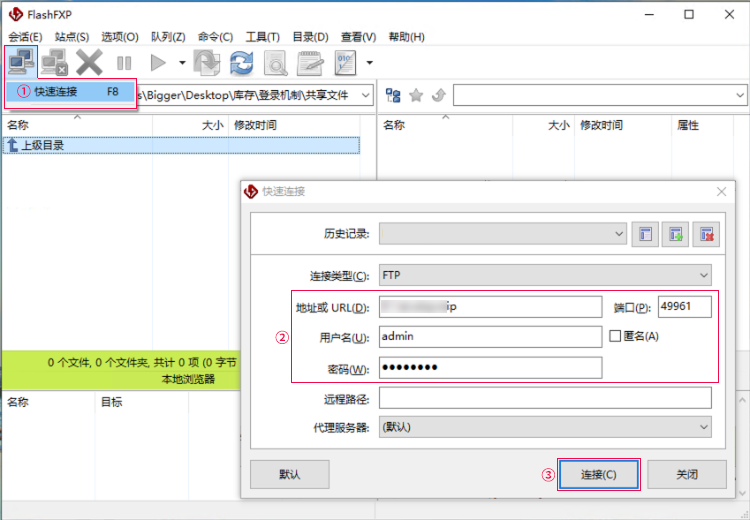Open the notepad editor icon

pos(310,63)
